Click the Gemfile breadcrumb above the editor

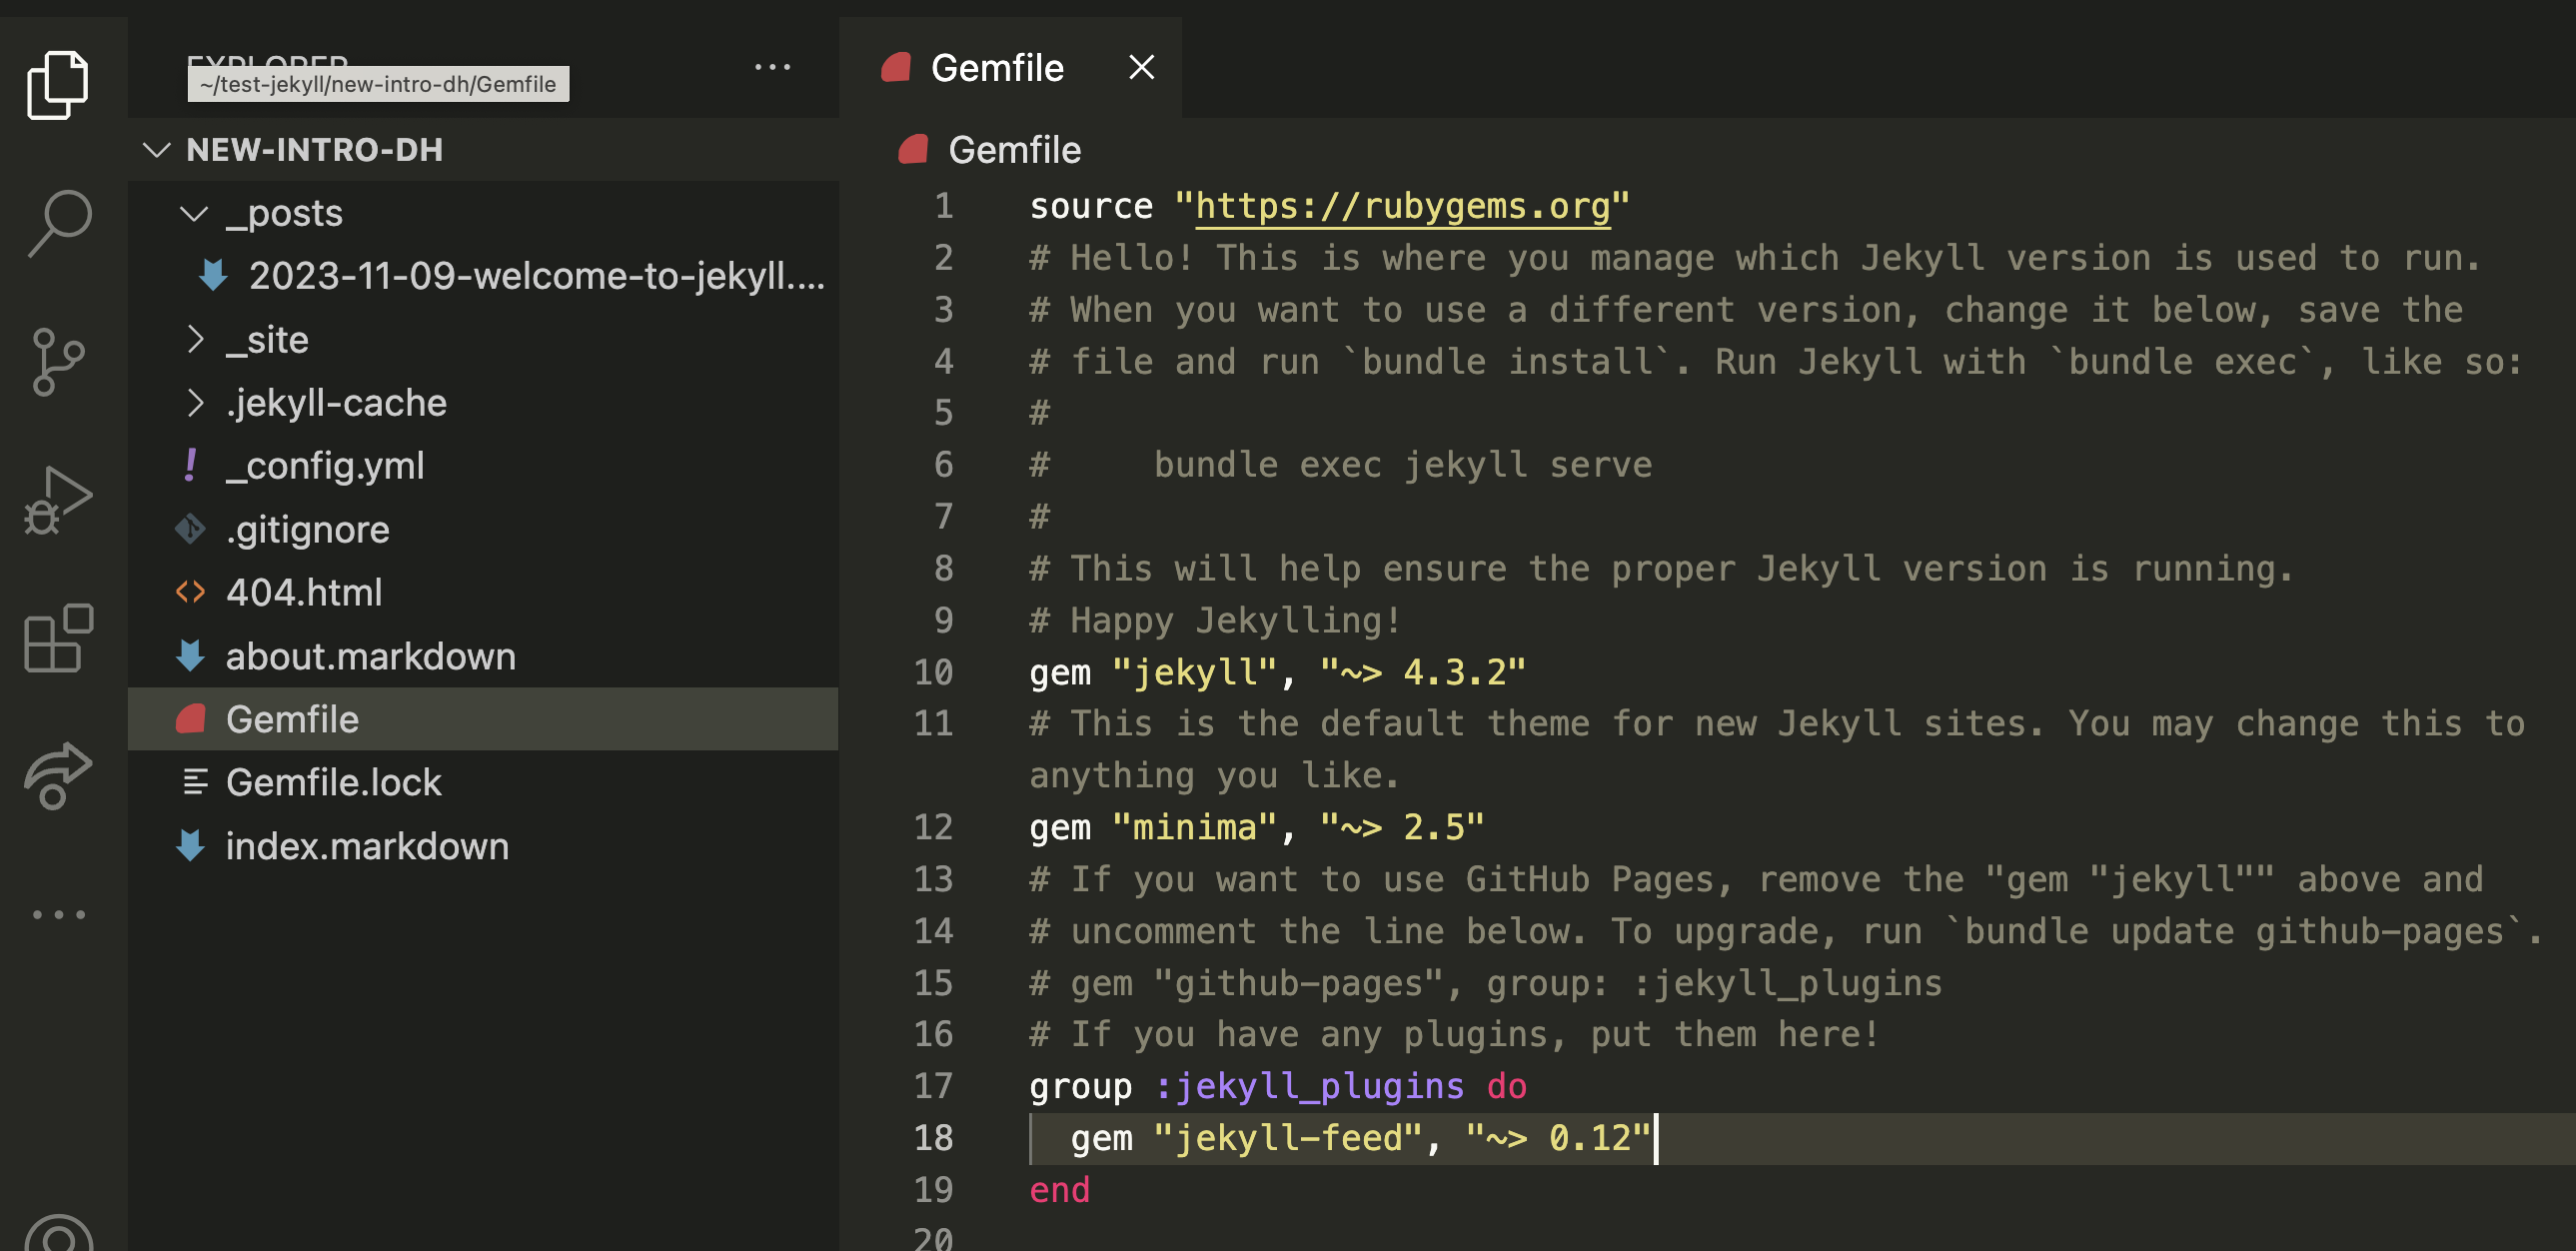1014,150
